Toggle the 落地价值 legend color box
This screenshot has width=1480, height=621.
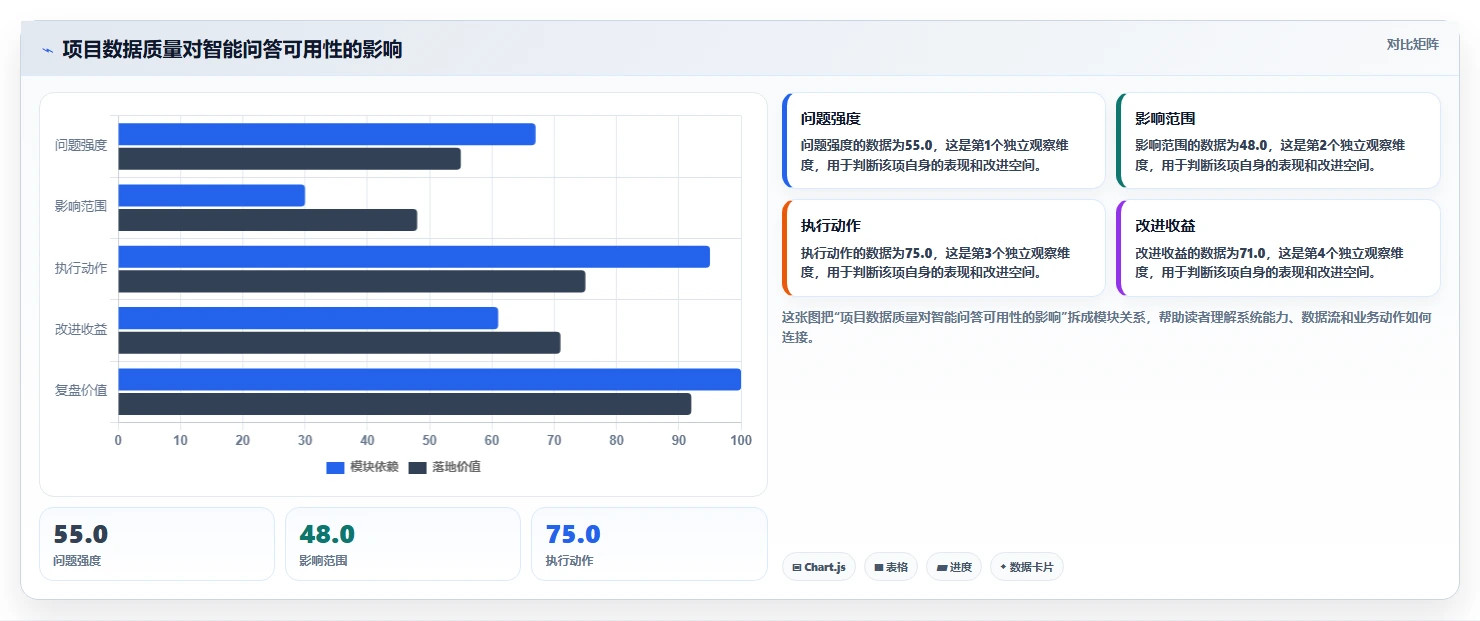pyautogui.click(x=417, y=467)
